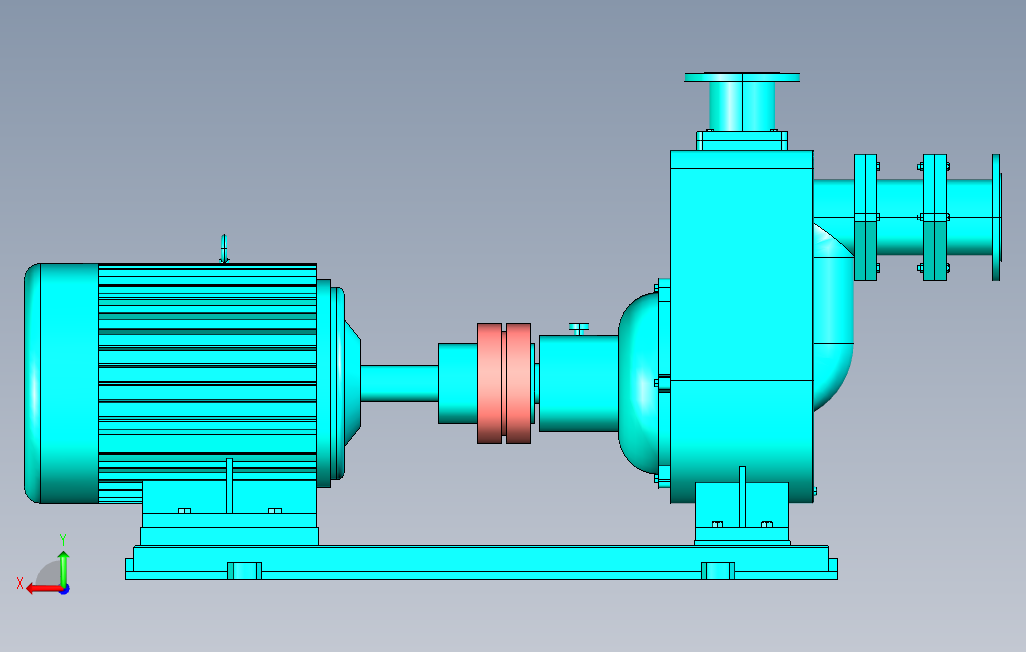Image resolution: width=1026 pixels, height=652 pixels.
Task: Select the end flange of the suction pipe
Action: (x=996, y=217)
